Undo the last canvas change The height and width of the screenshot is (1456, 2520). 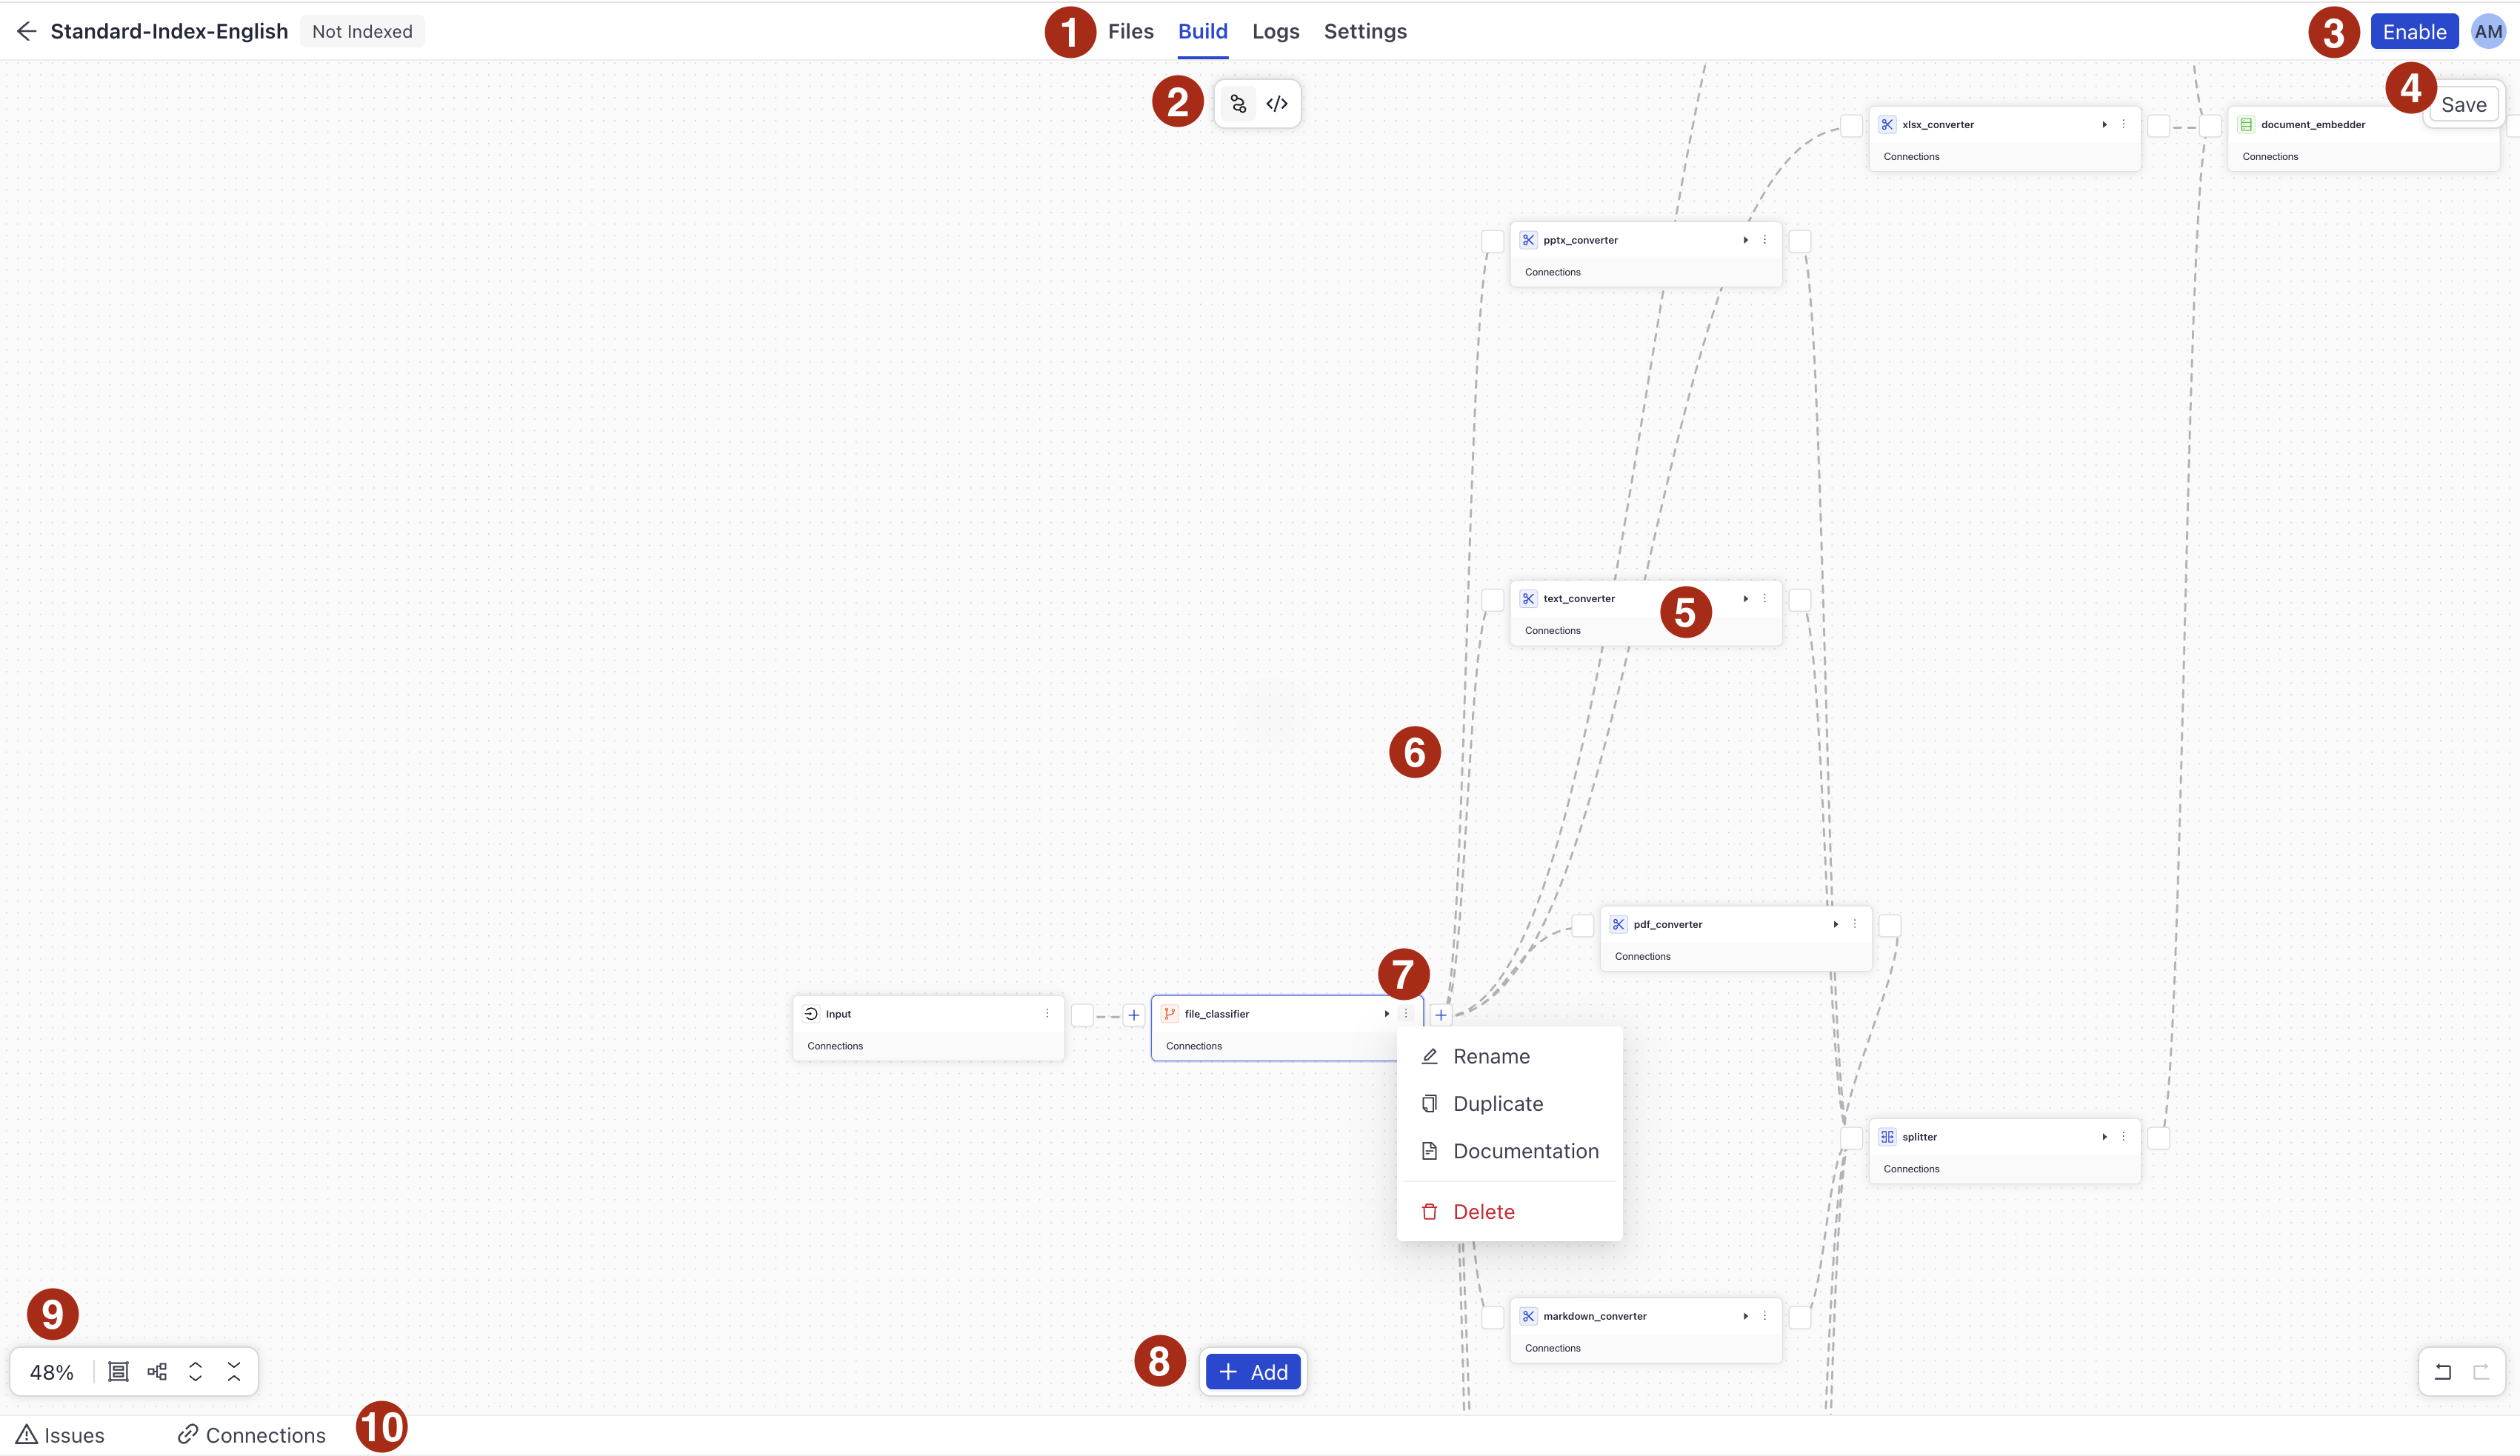click(x=2443, y=1372)
